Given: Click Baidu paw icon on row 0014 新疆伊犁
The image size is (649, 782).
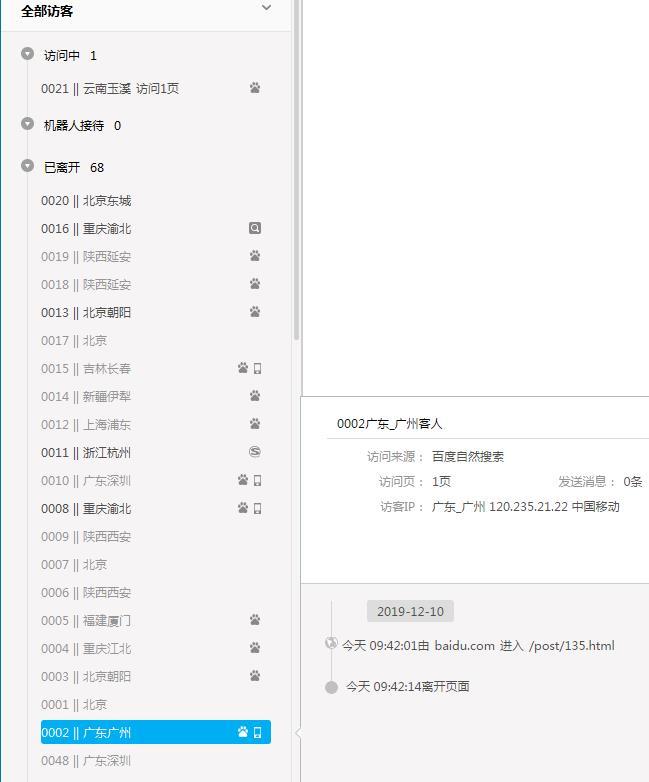Looking at the screenshot, I should pyautogui.click(x=255, y=396).
